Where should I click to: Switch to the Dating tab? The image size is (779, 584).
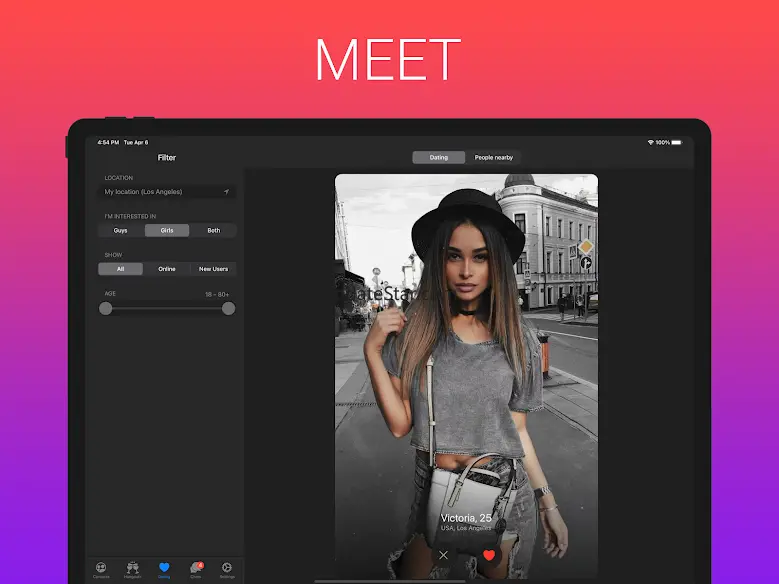[x=439, y=157]
